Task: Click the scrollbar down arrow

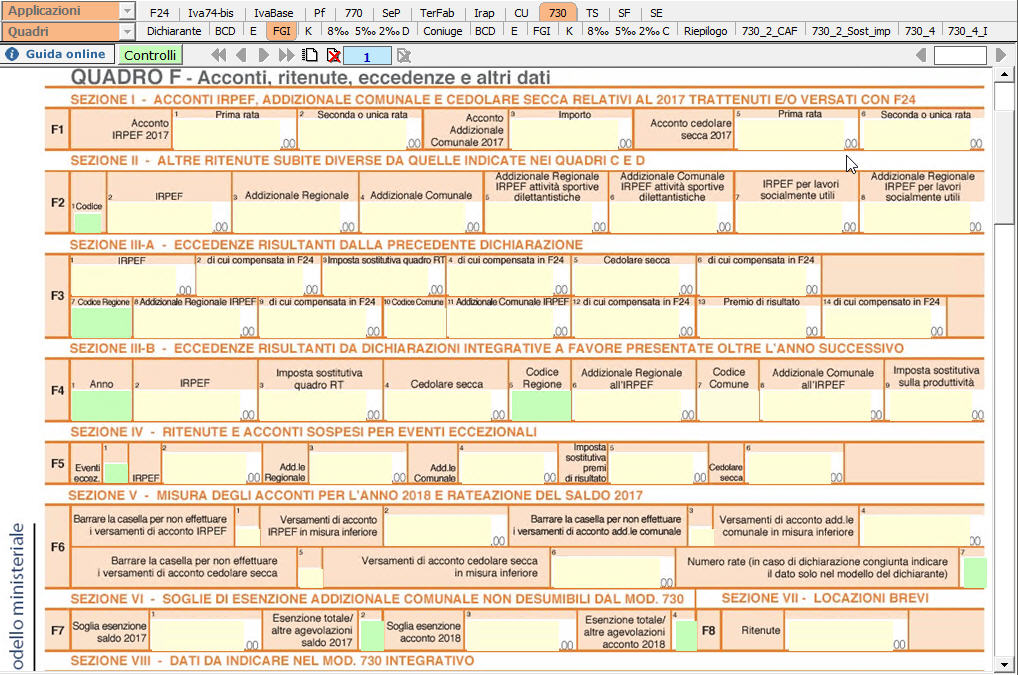Action: point(1004,665)
